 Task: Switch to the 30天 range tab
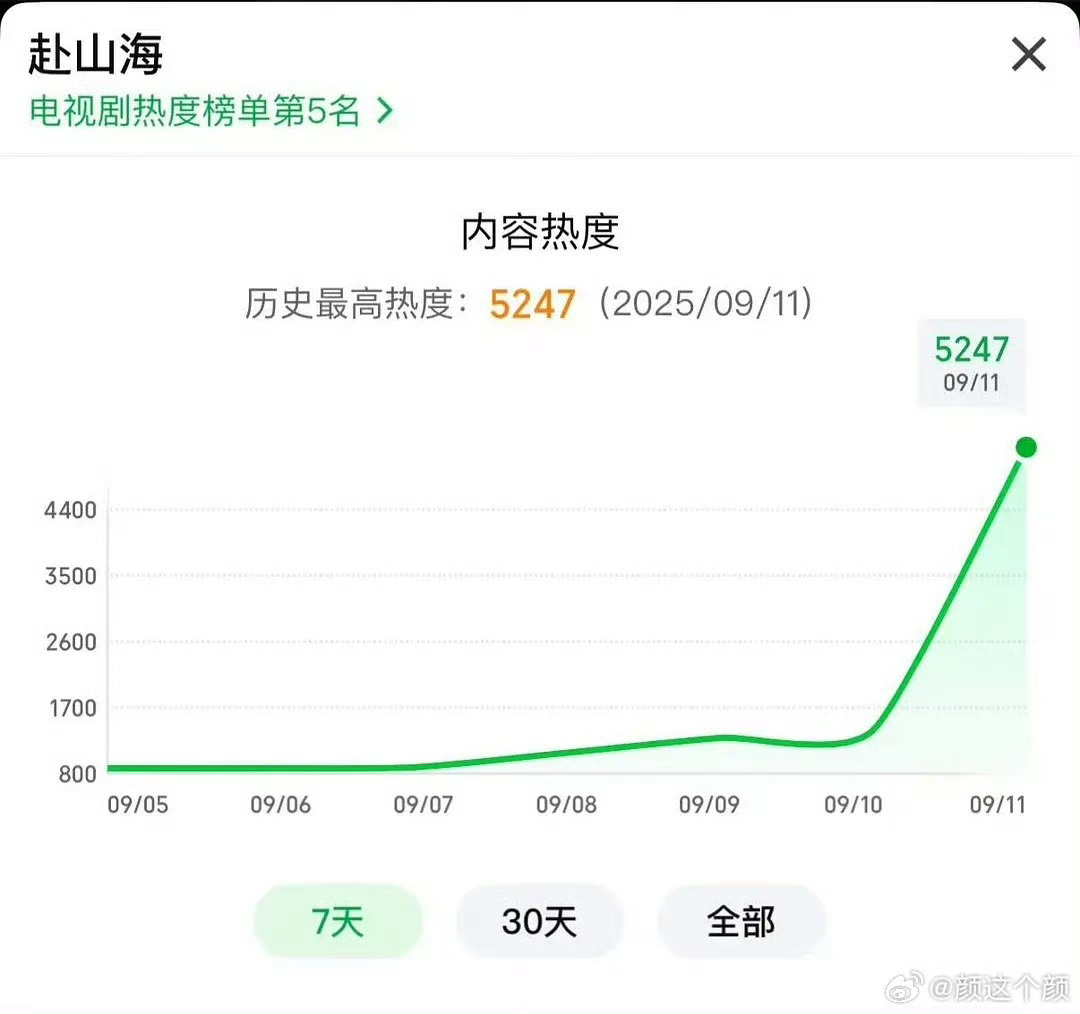(x=539, y=921)
